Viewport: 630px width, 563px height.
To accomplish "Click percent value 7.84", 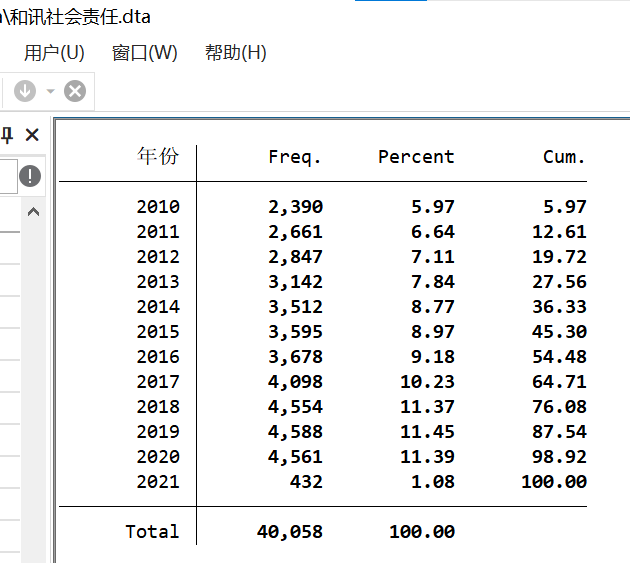I will [x=433, y=282].
